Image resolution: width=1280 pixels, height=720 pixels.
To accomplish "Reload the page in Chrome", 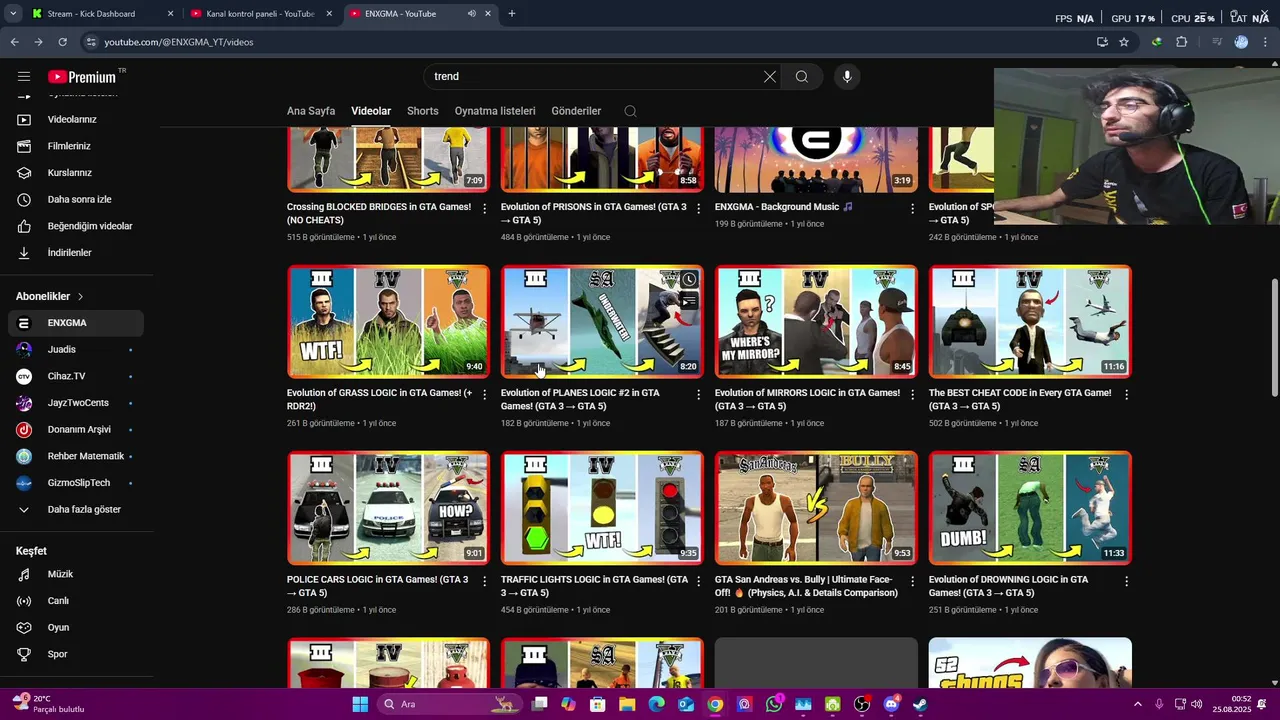I will [62, 42].
